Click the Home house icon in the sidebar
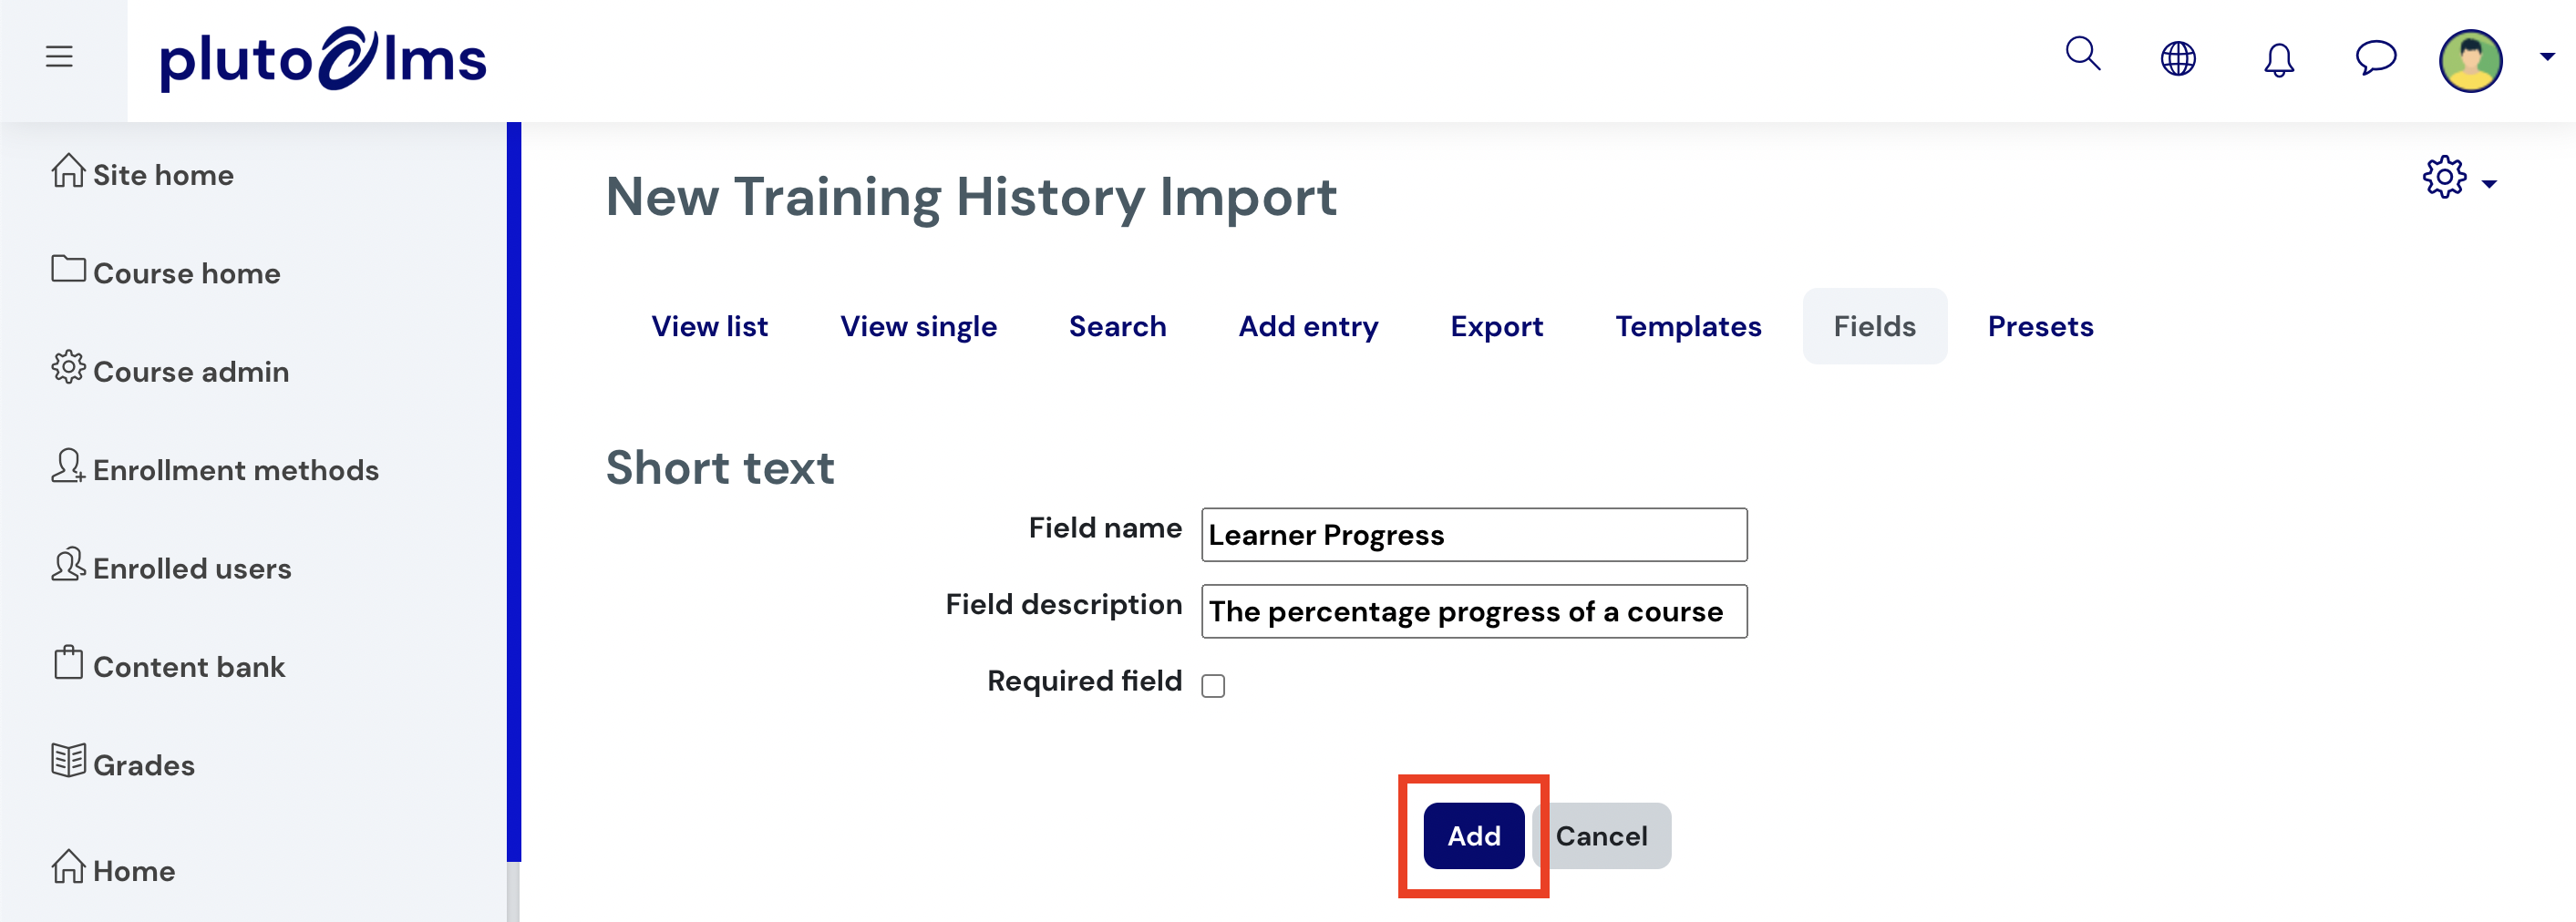Viewport: 2576px width, 922px height. point(68,866)
